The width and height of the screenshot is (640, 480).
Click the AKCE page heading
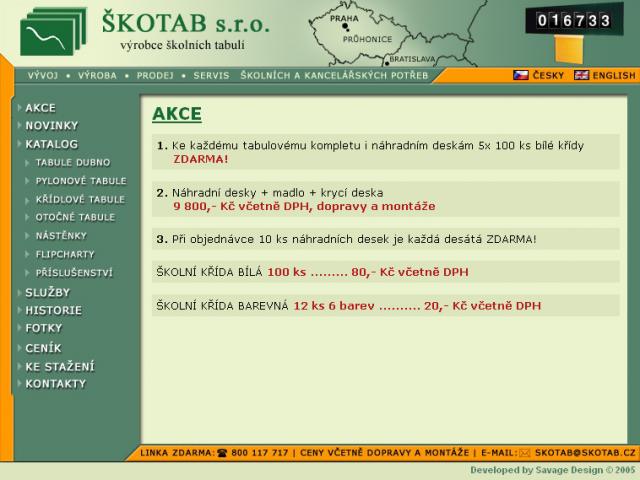(x=177, y=113)
